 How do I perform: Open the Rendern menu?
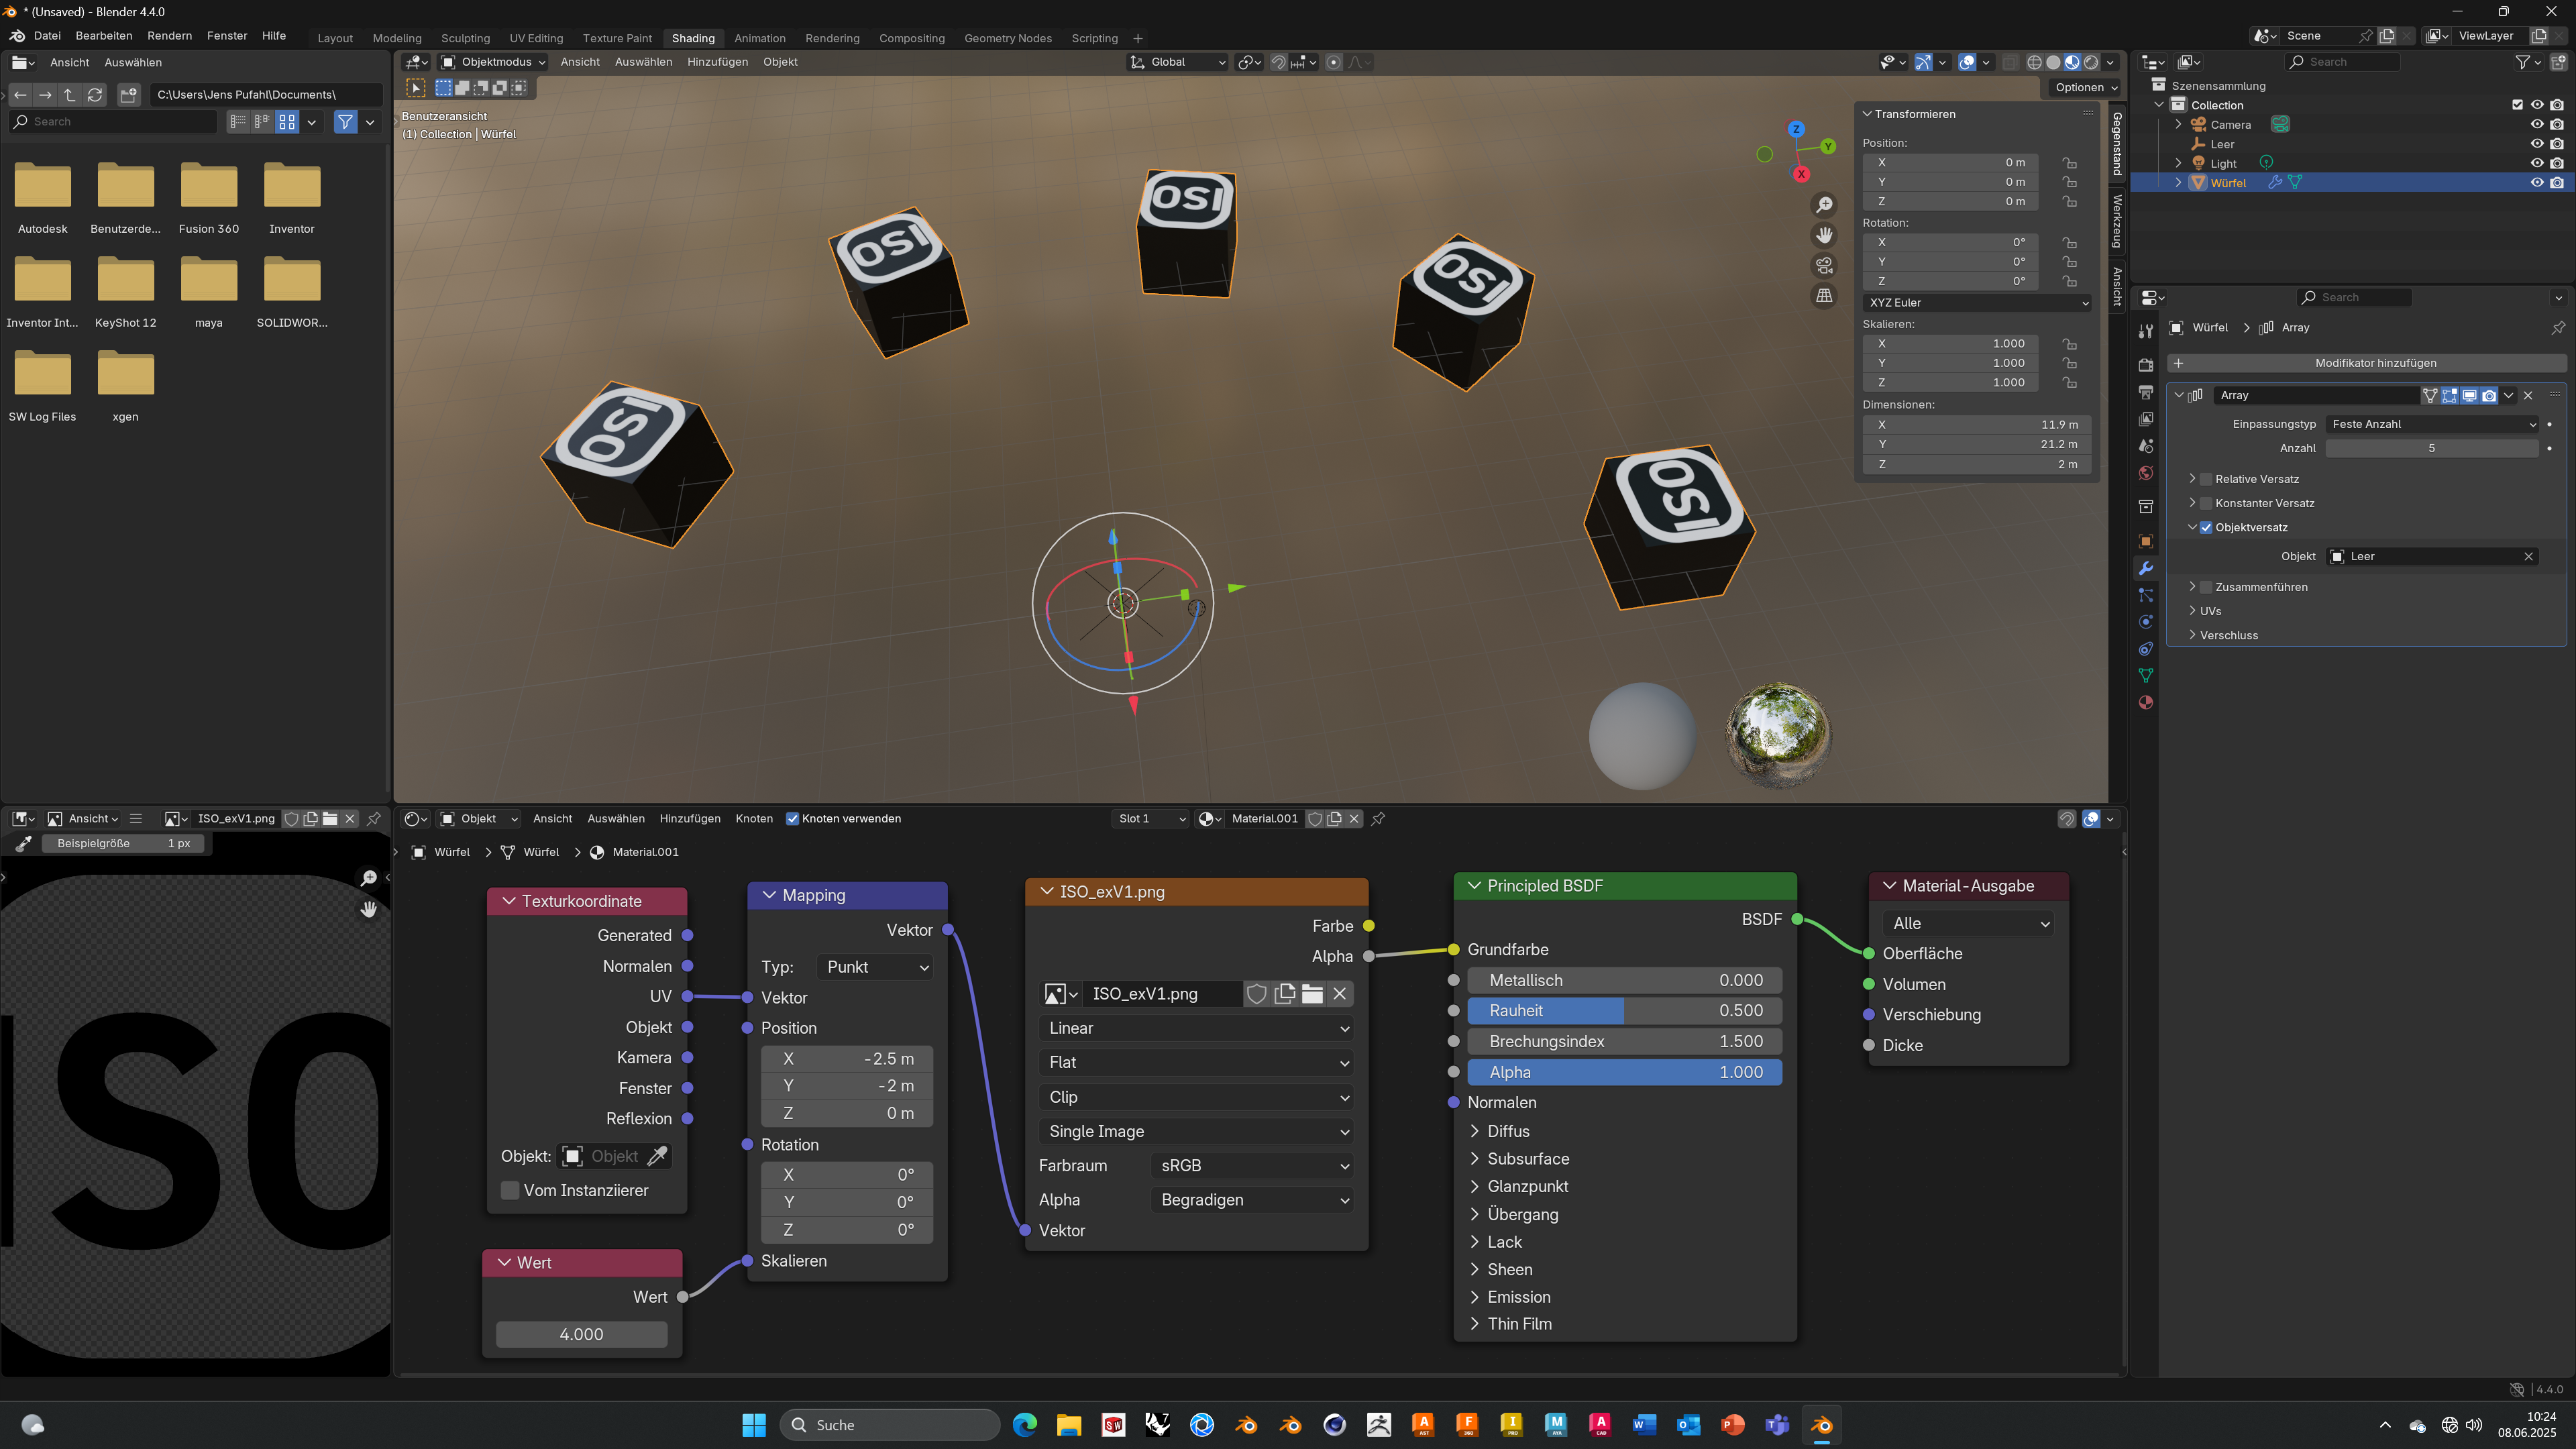tap(169, 35)
